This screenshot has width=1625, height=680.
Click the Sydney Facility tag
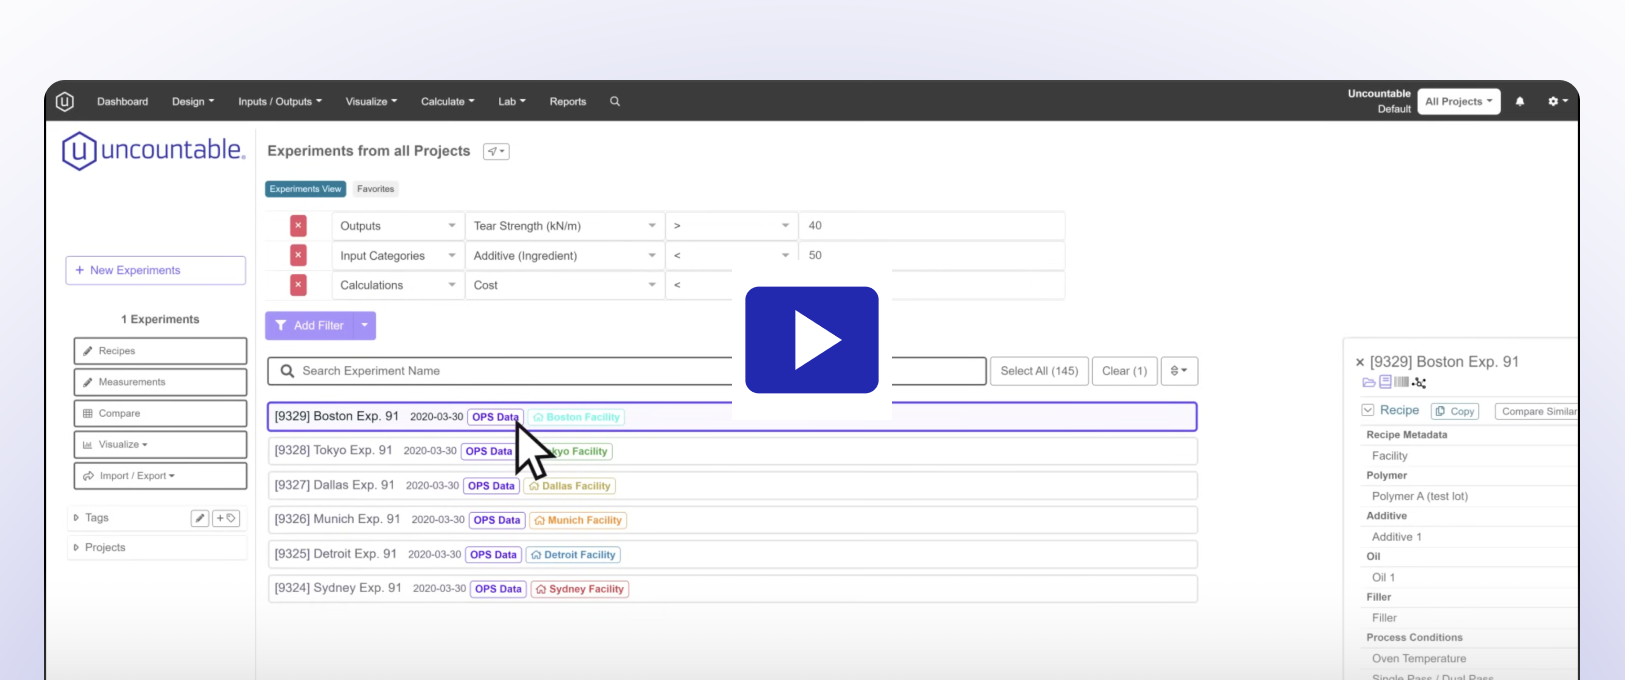coord(580,589)
